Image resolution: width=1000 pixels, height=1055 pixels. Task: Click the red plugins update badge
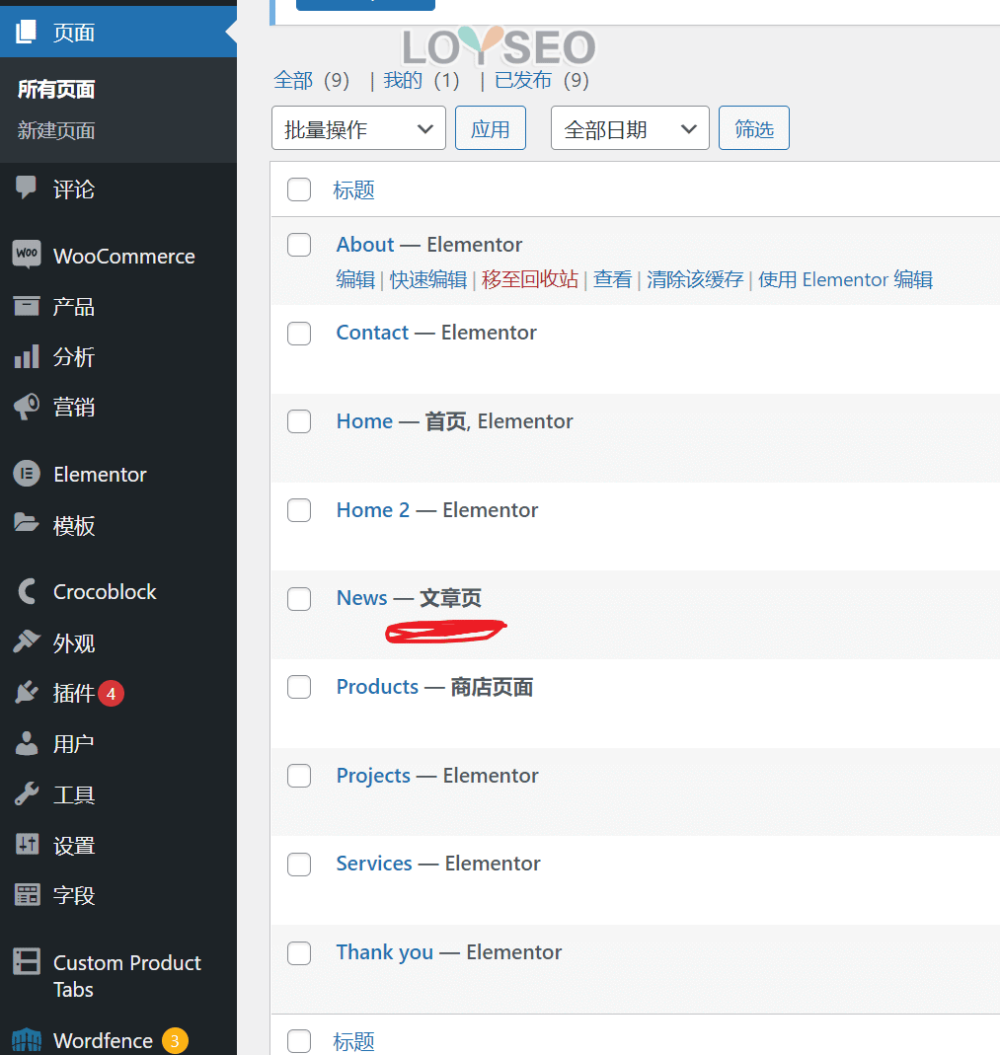(111, 693)
